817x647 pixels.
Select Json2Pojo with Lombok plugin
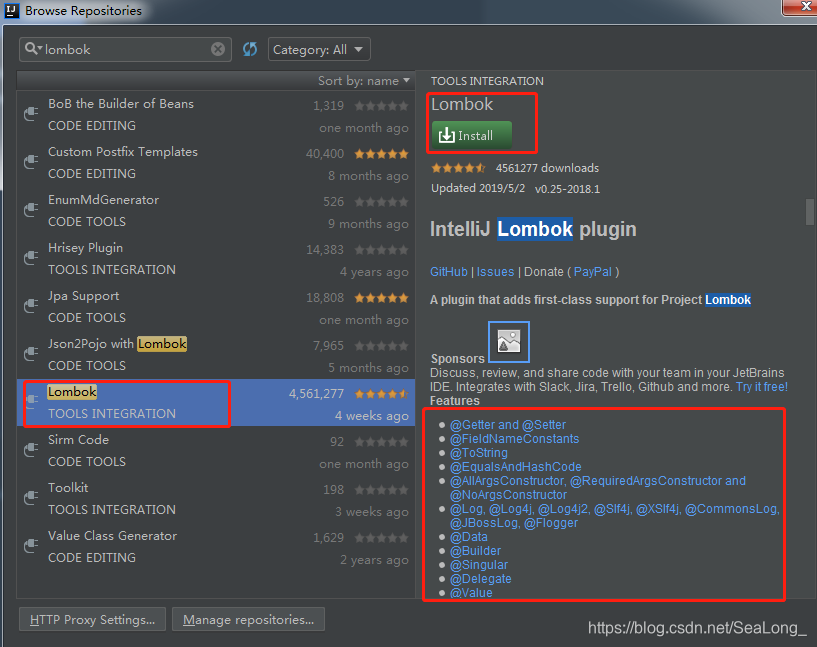[216, 354]
